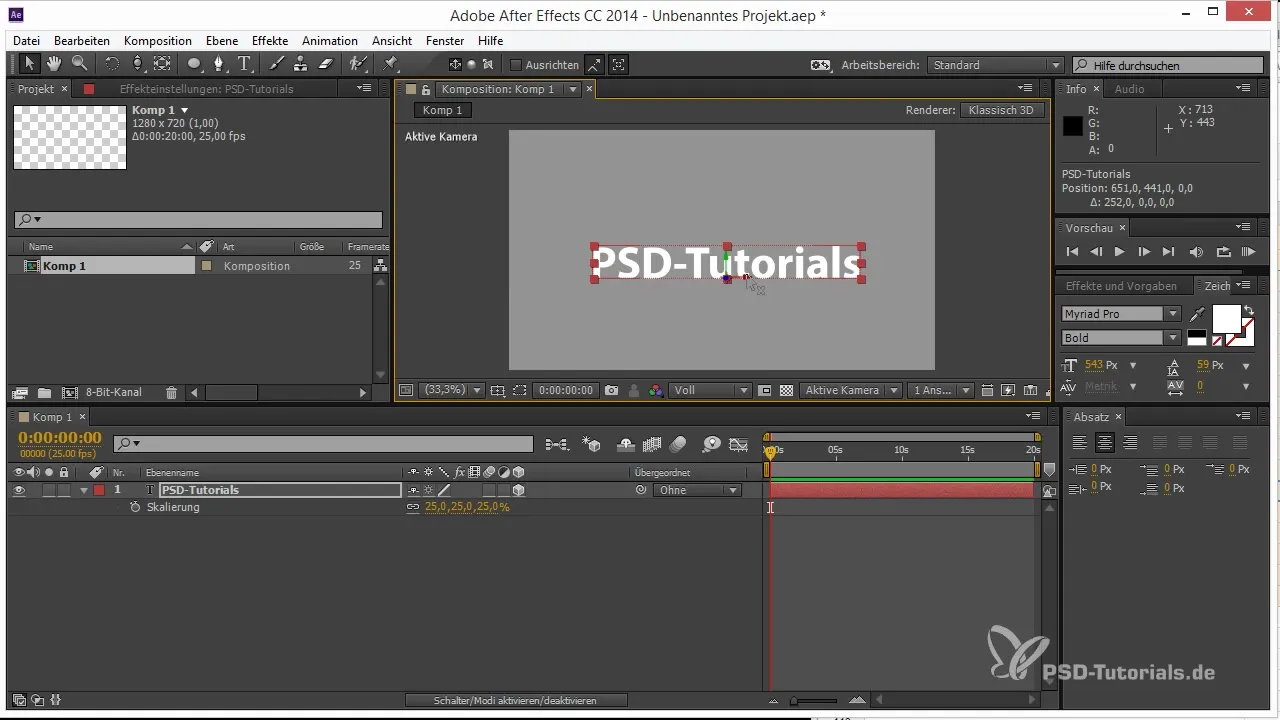
Task: Select the Pen tool
Action: click(219, 64)
